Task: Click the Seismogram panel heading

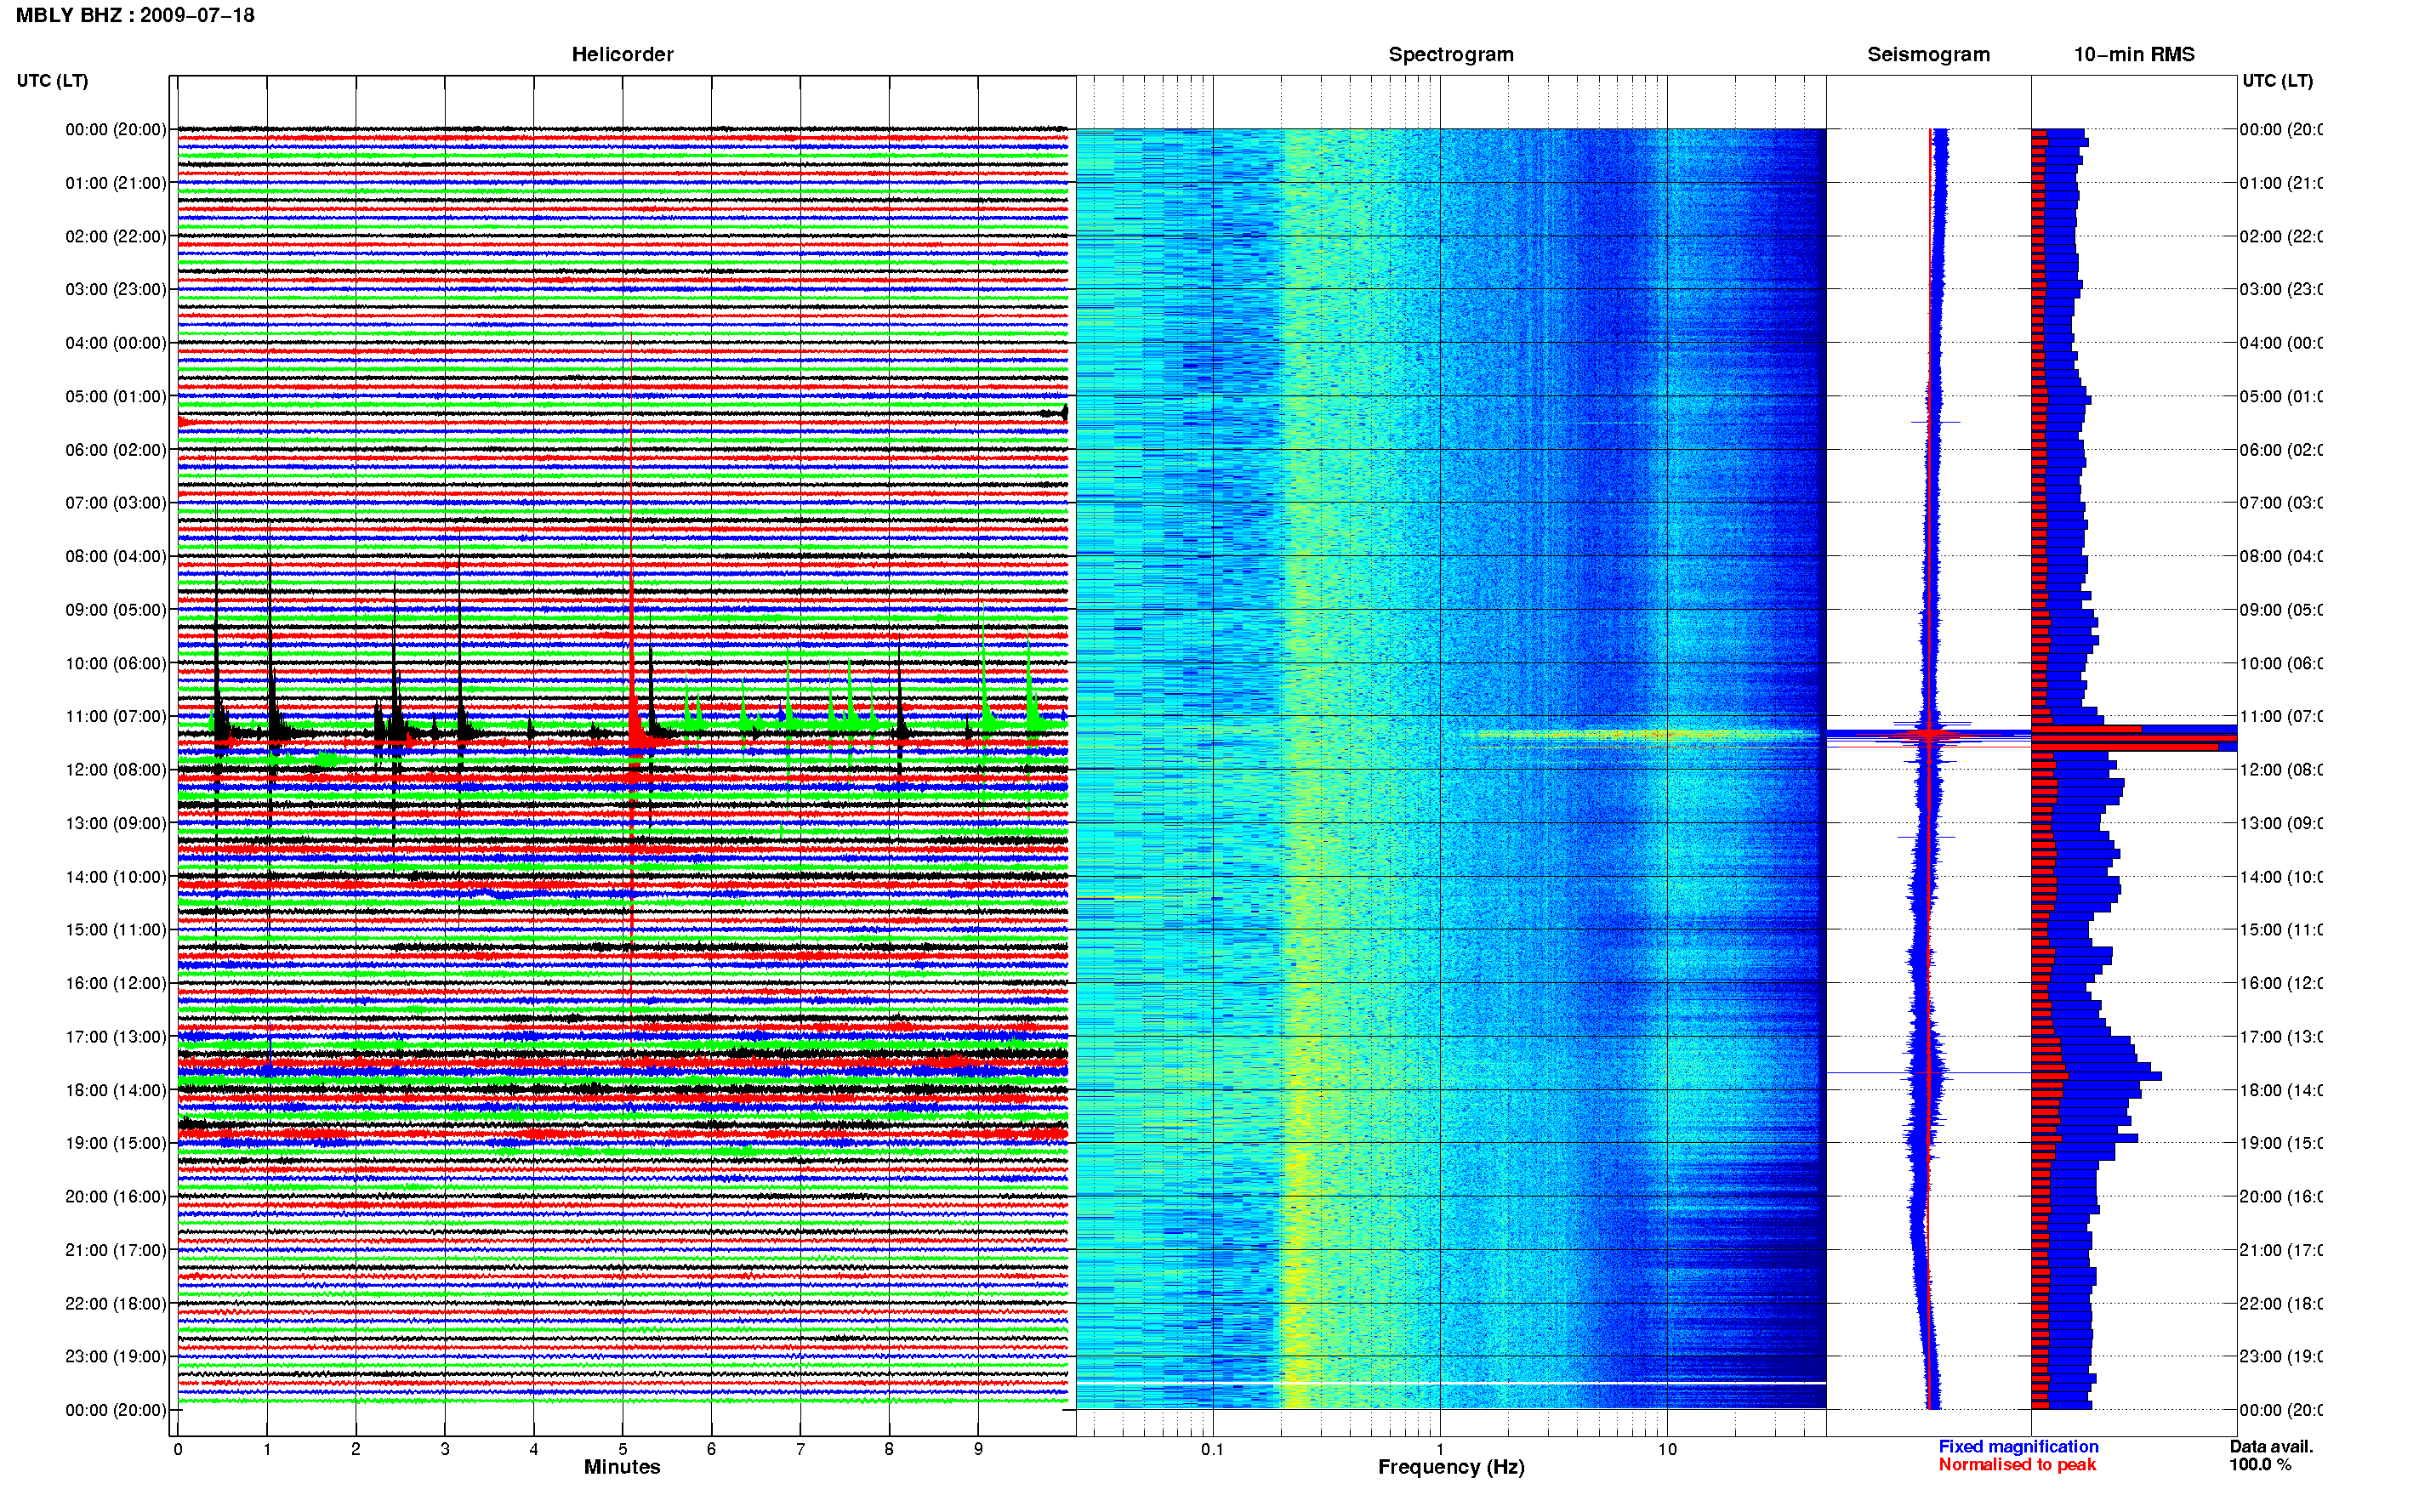Action: (1928, 54)
